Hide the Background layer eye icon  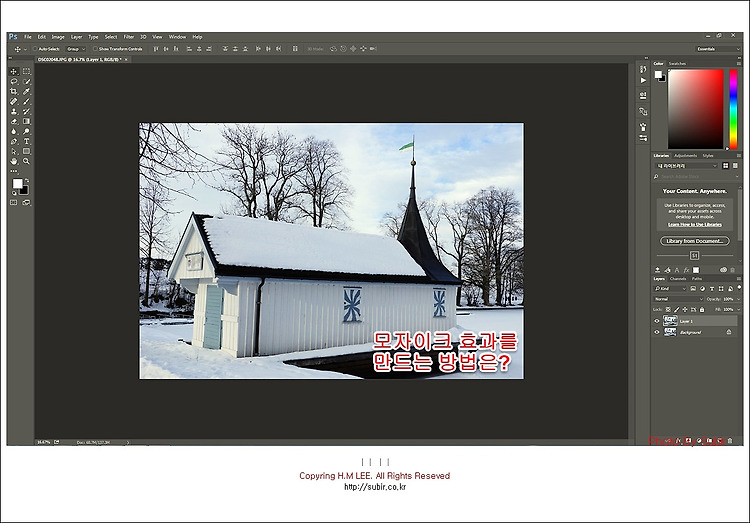point(657,332)
